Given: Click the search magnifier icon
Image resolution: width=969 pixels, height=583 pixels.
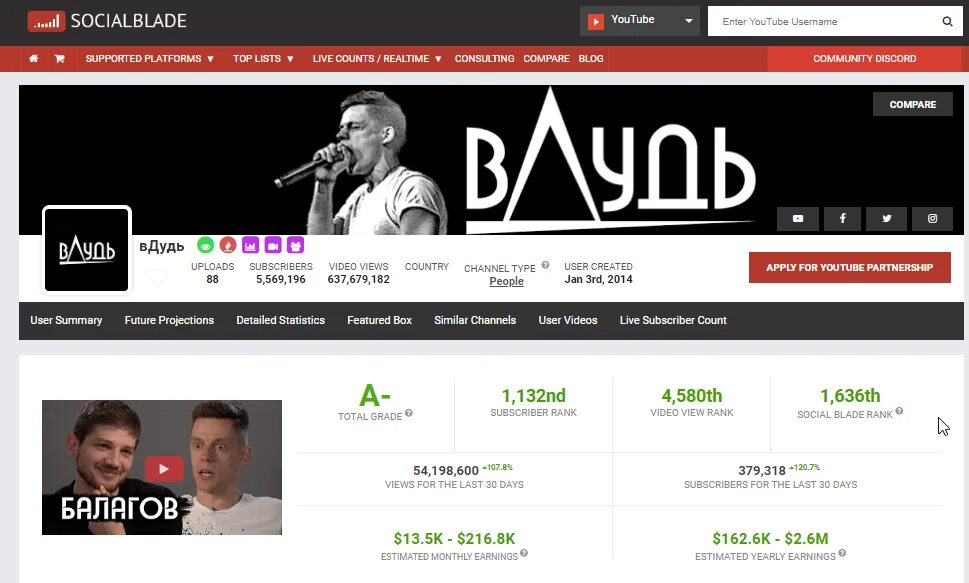Looking at the screenshot, I should pyautogui.click(x=947, y=22).
